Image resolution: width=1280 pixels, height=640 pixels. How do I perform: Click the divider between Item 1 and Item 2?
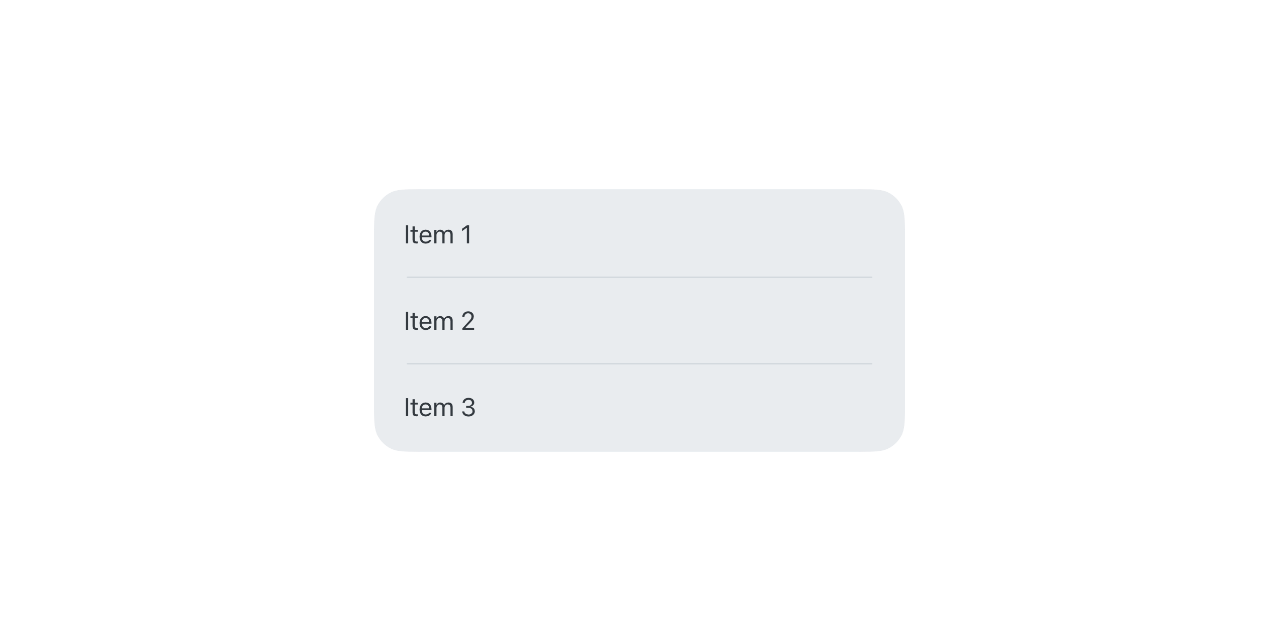pos(639,277)
